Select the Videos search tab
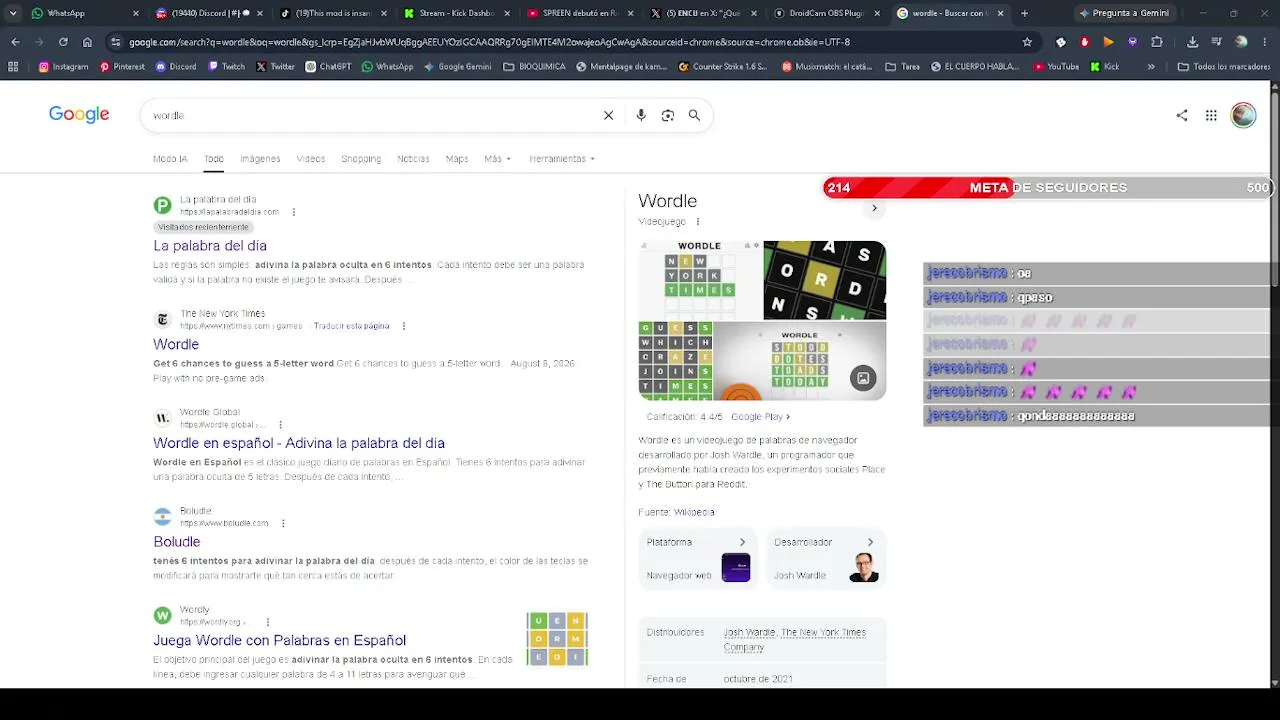This screenshot has width=1280, height=720. (311, 159)
